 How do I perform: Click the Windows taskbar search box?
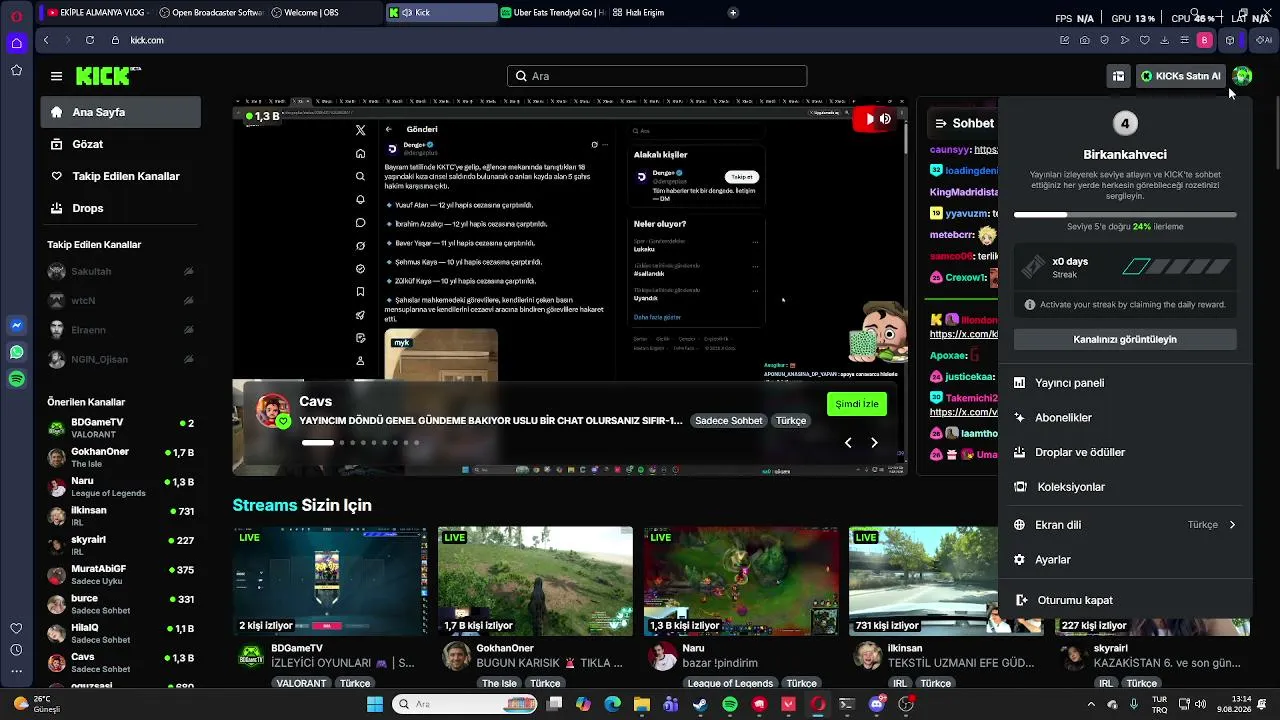pos(465,704)
